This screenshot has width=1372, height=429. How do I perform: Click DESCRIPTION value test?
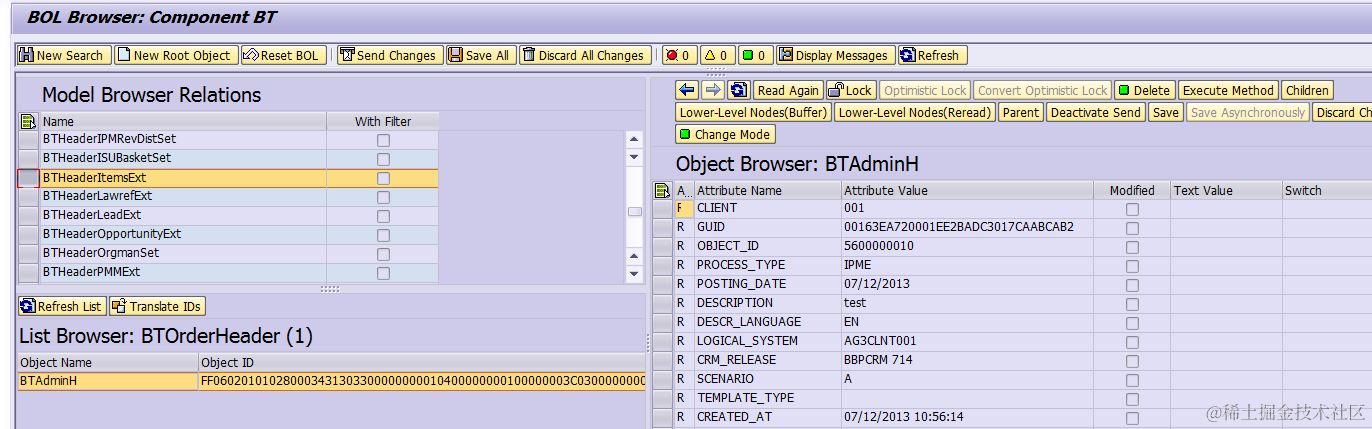click(x=855, y=303)
